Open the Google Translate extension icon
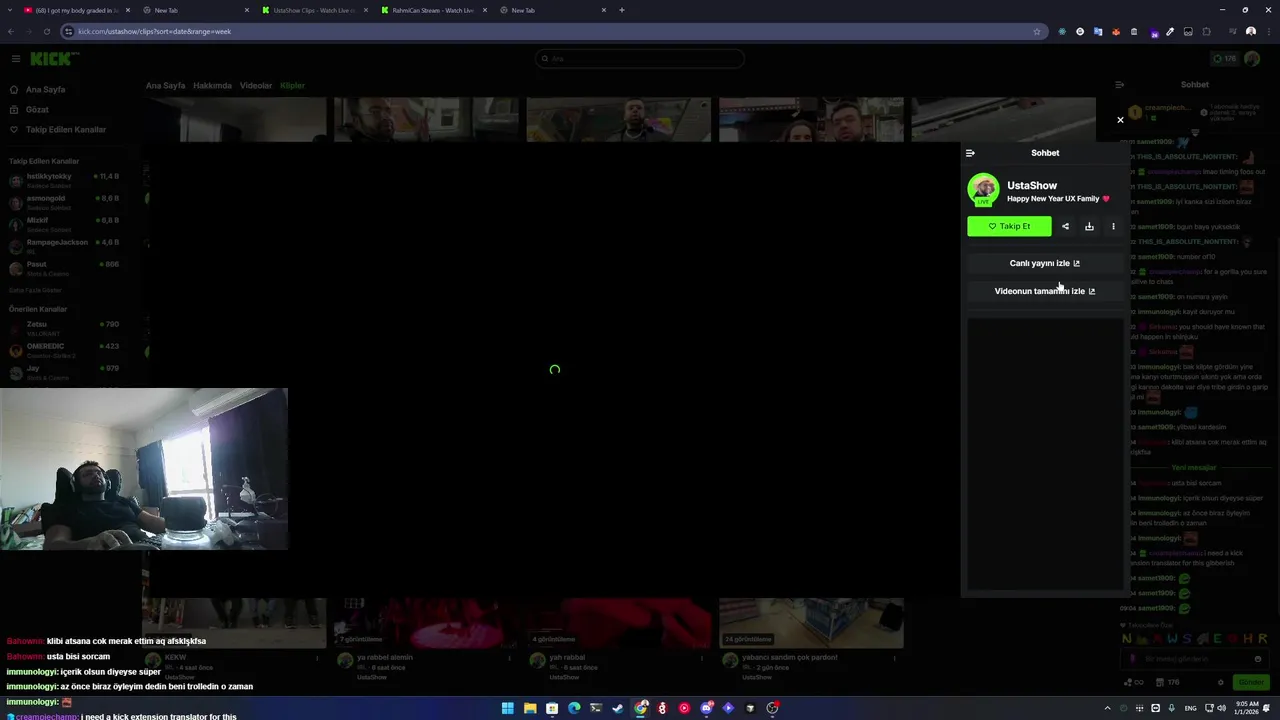Screen dimensions: 1280x720 [x=1098, y=32]
